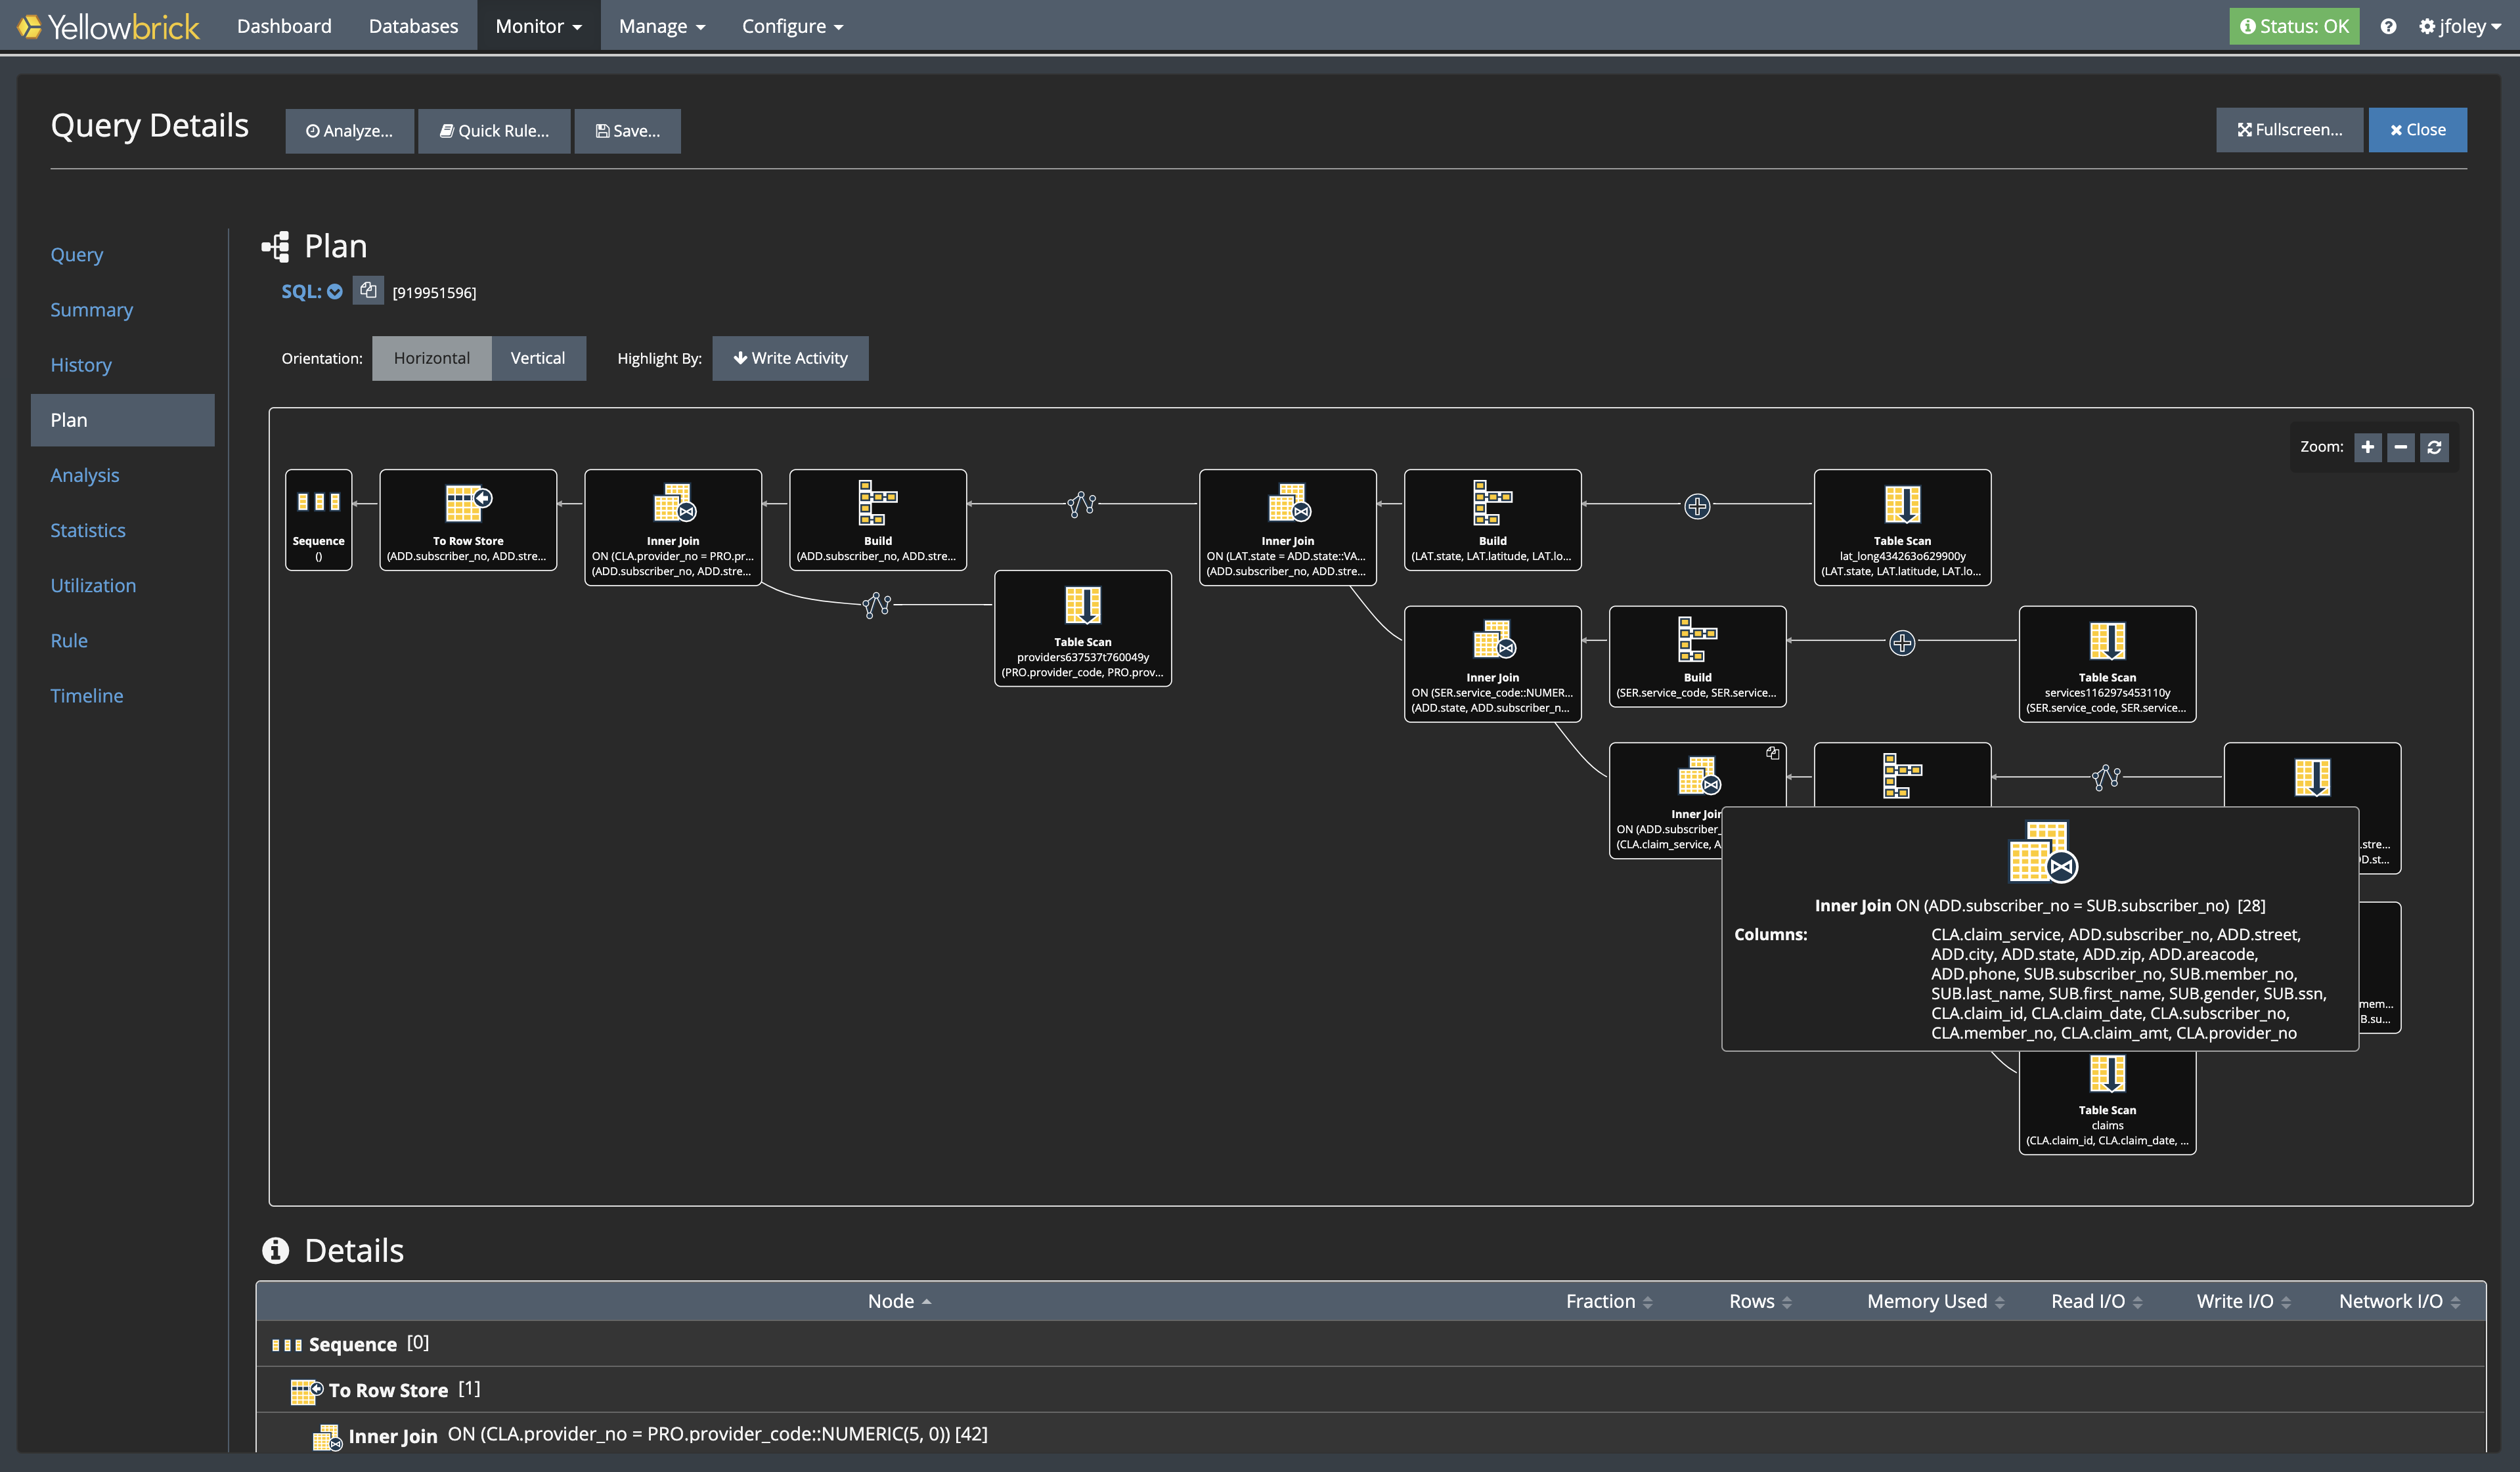2520x1472 pixels.
Task: Click the Yellowbrick logo
Action: pos(108,26)
